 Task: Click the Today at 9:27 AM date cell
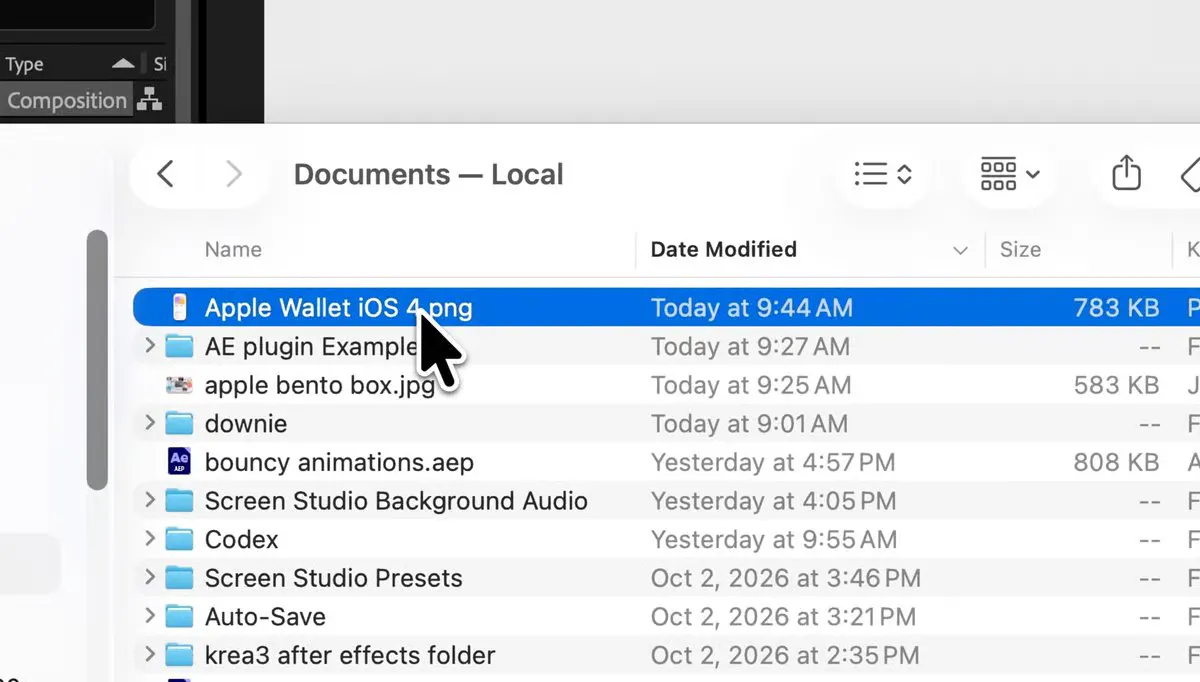[x=750, y=346]
